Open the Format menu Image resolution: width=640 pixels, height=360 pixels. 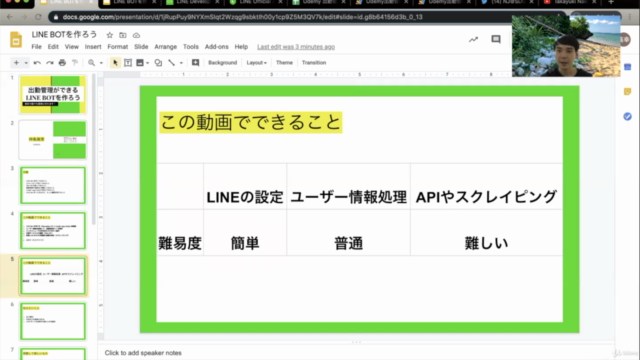(118, 47)
